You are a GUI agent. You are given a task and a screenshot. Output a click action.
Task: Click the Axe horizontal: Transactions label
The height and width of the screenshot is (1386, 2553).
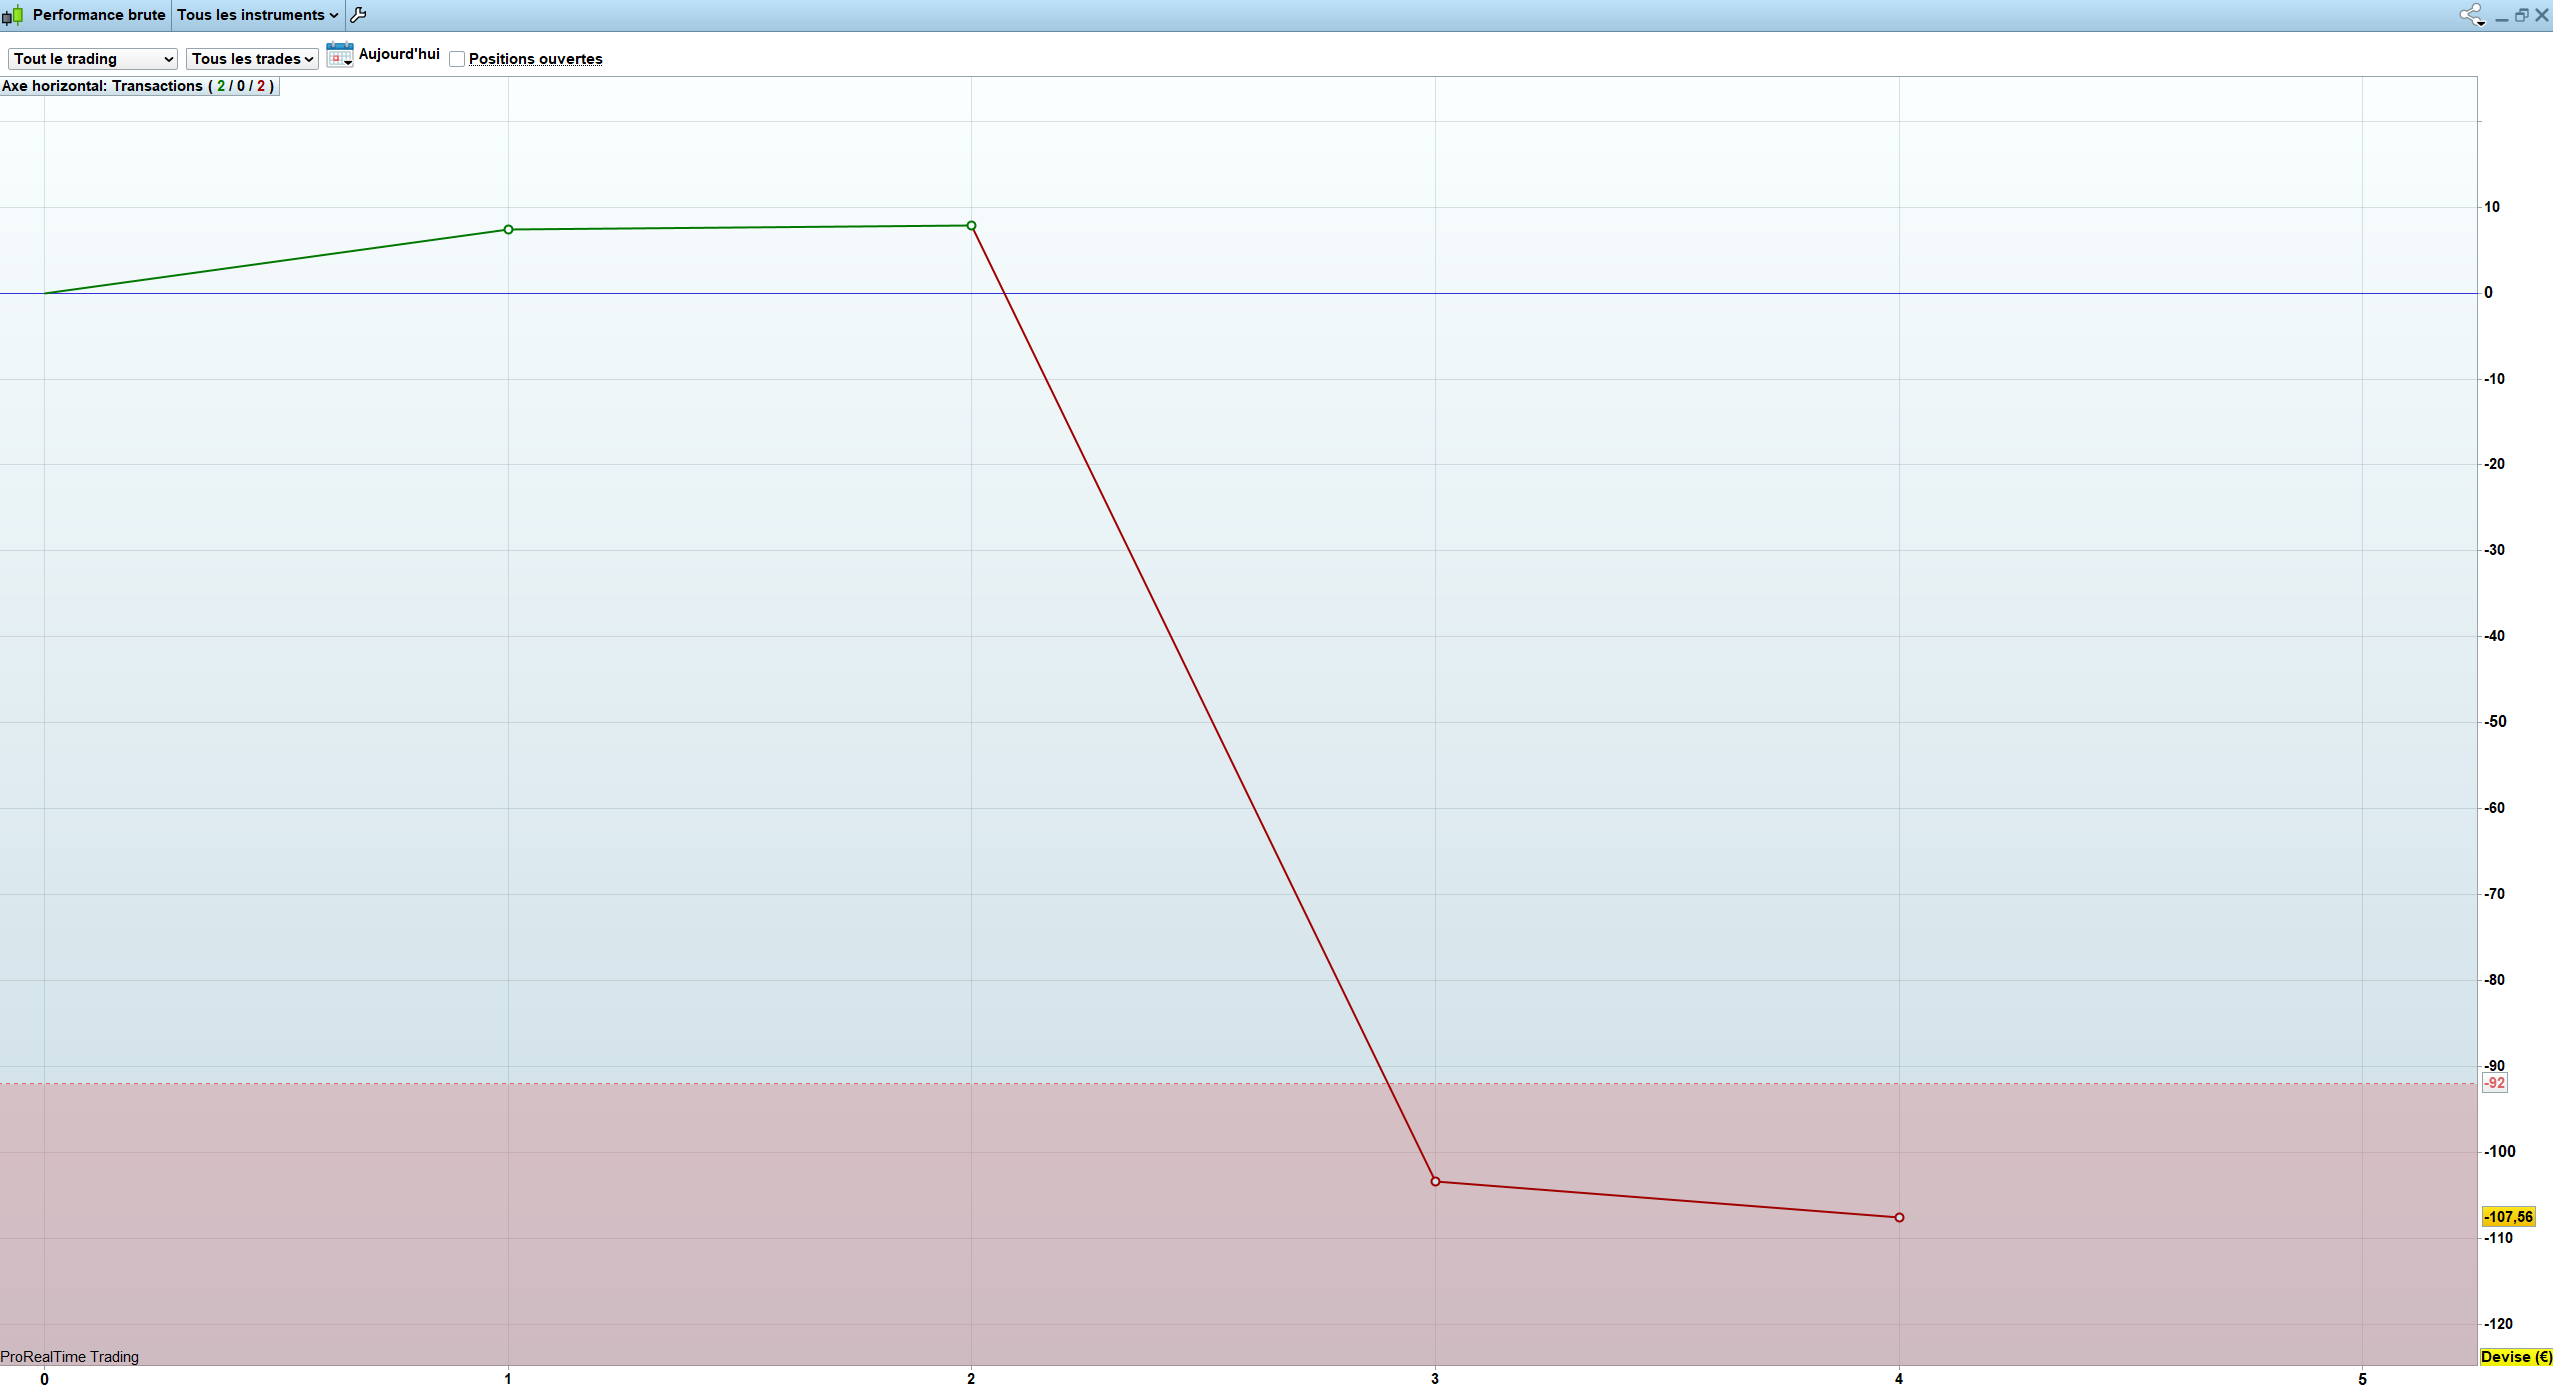pyautogui.click(x=138, y=86)
